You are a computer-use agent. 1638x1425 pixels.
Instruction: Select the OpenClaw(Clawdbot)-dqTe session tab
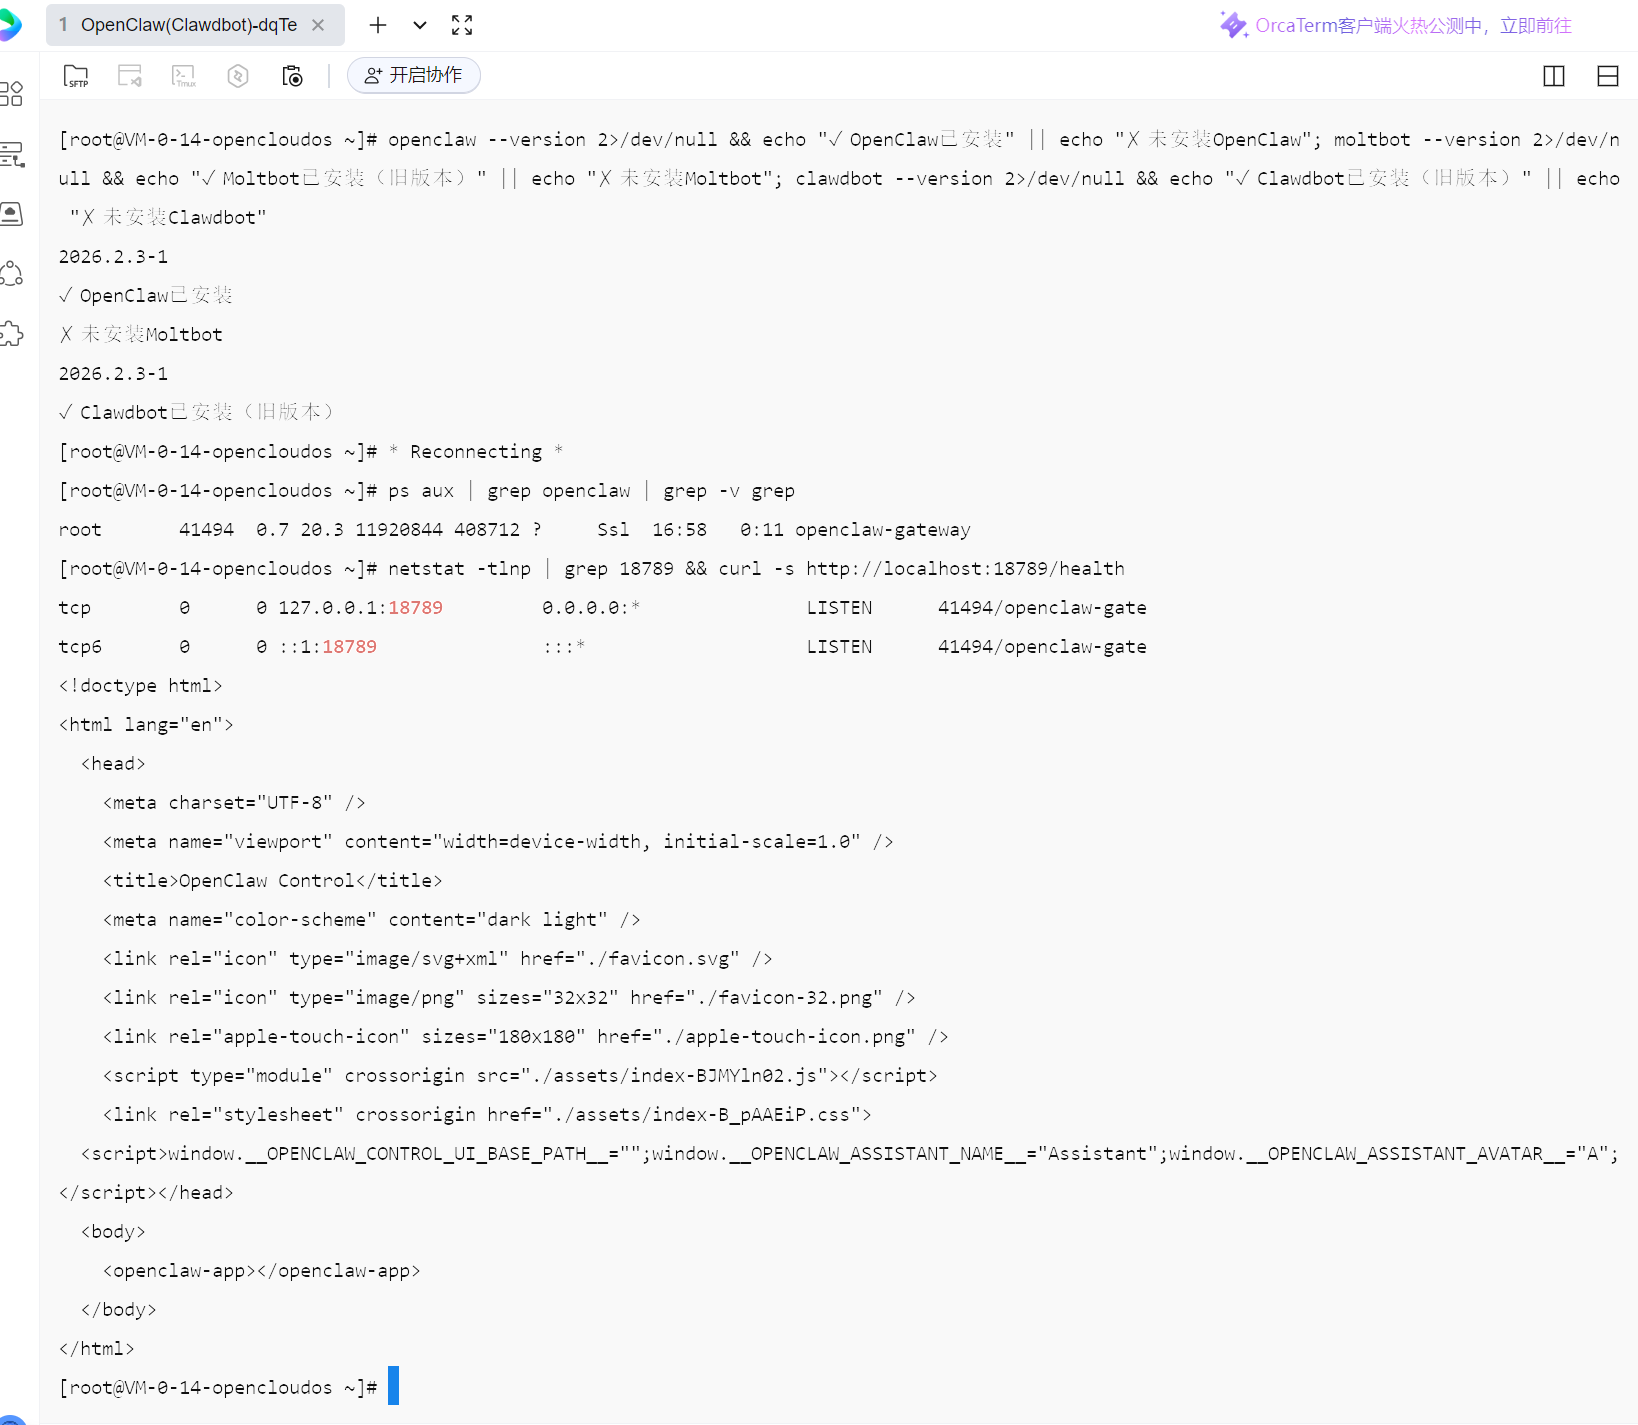195,25
